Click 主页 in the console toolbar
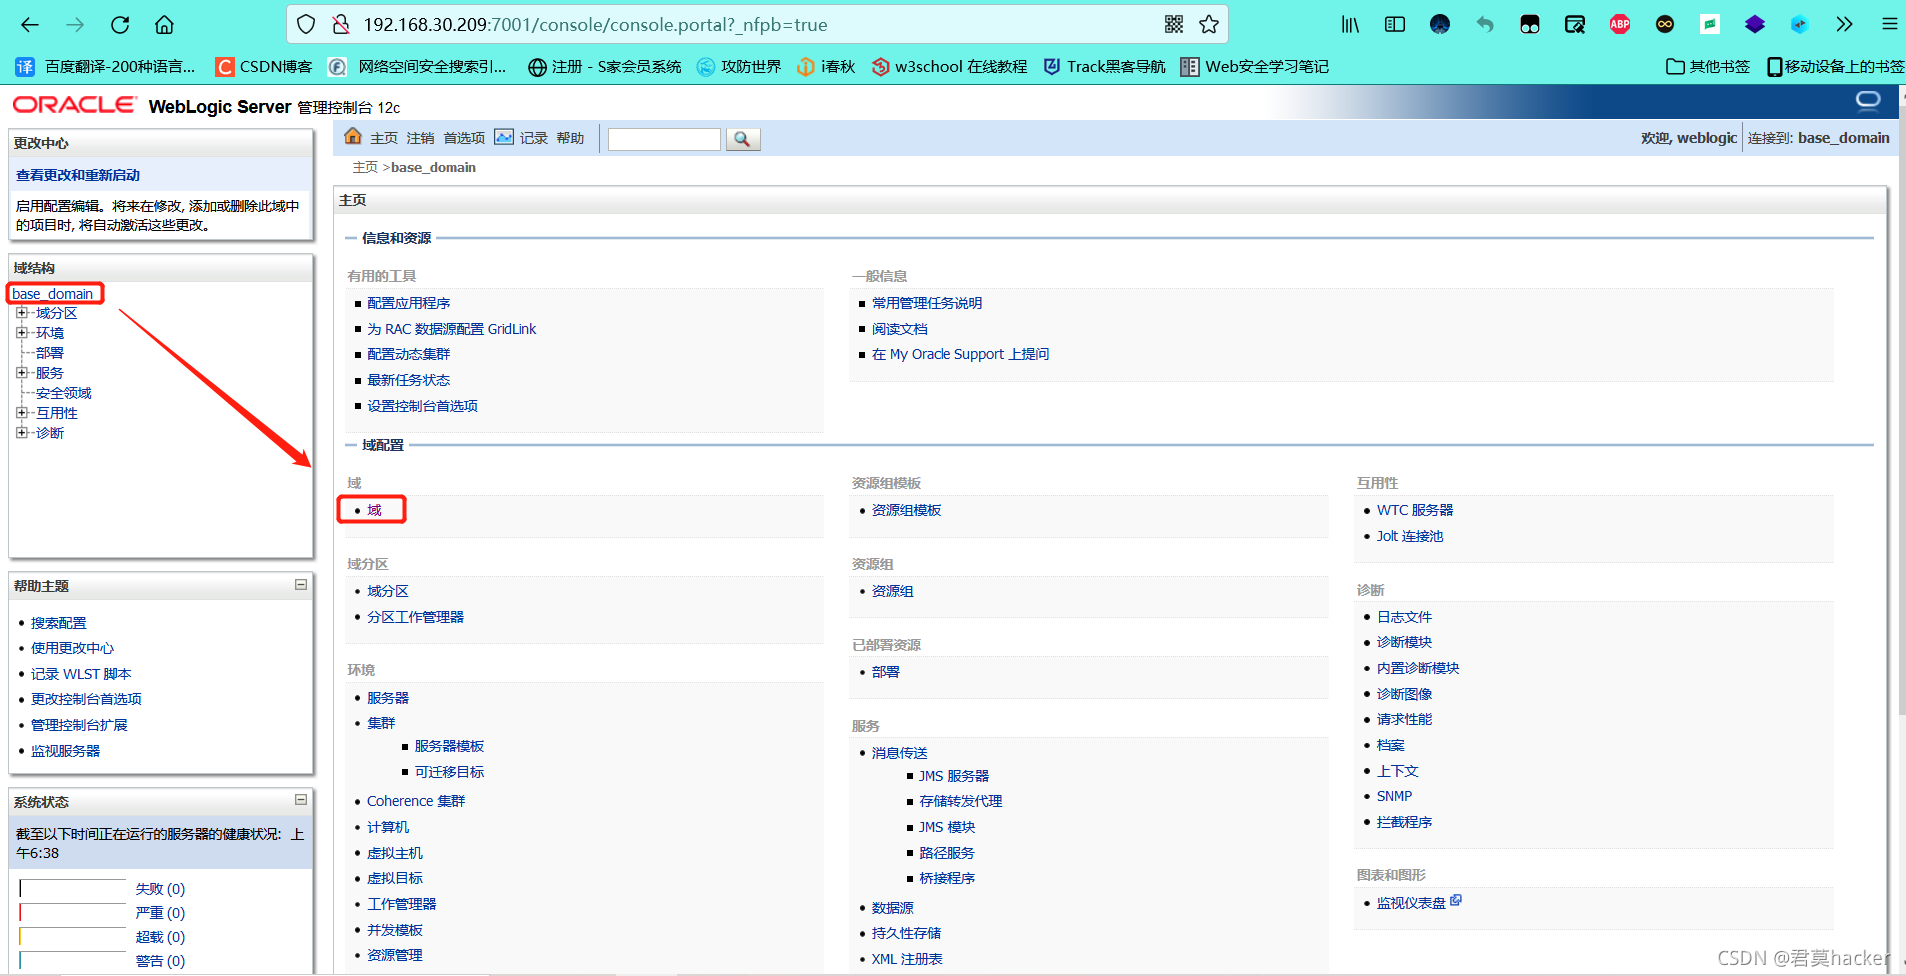 point(384,138)
